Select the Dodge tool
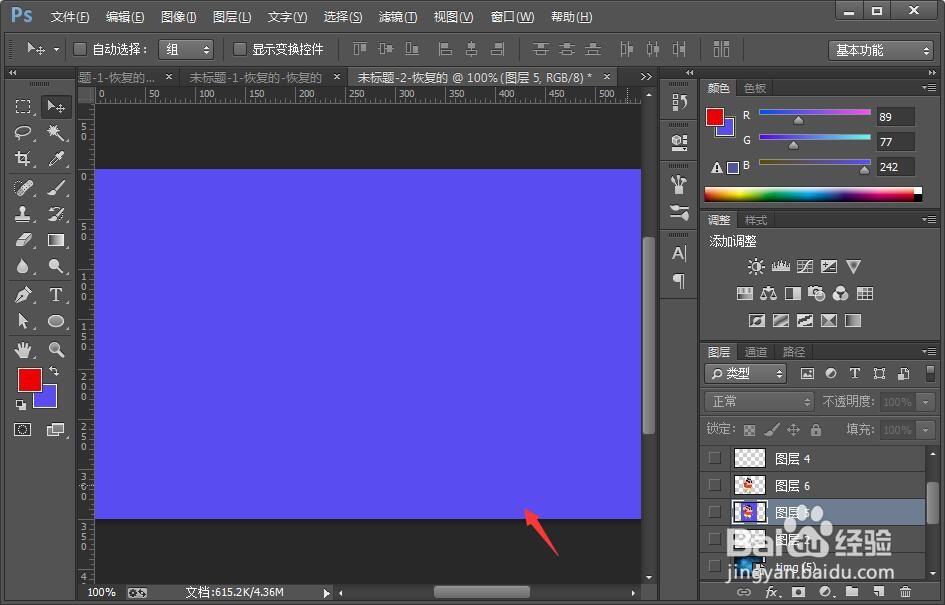Viewport: 945px width, 605px height. coord(56,266)
